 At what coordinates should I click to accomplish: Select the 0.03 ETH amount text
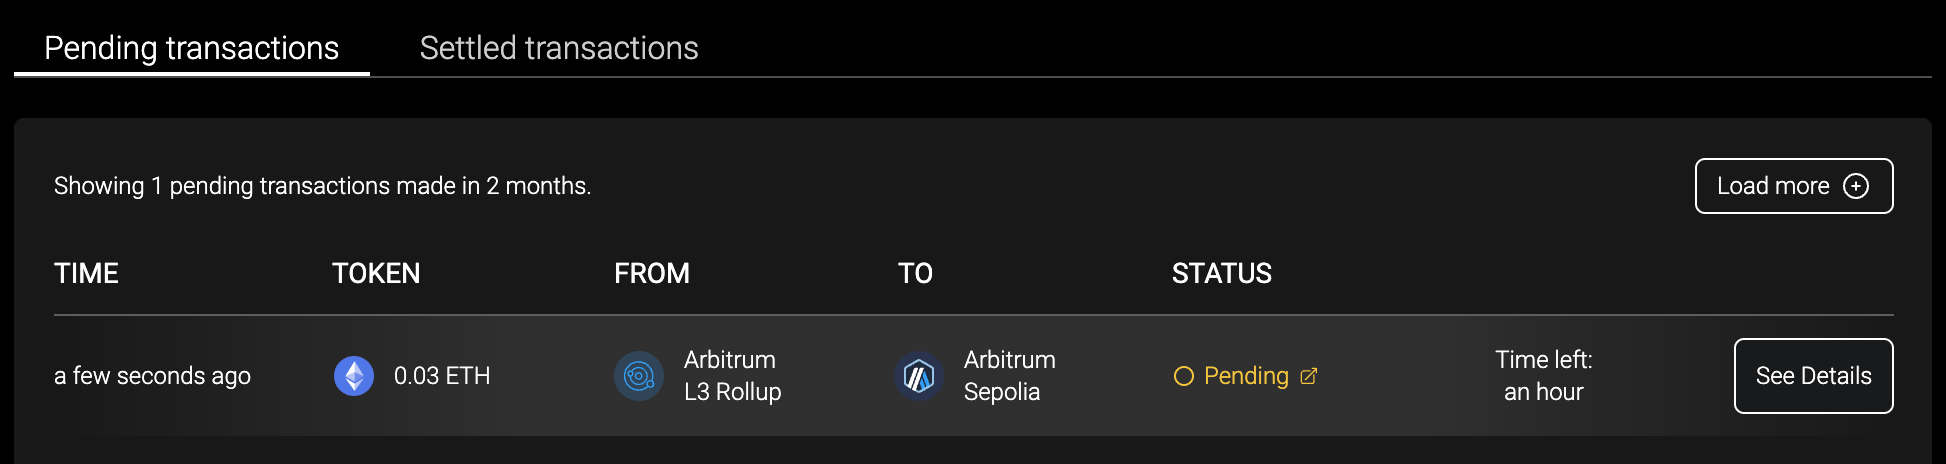tap(442, 376)
